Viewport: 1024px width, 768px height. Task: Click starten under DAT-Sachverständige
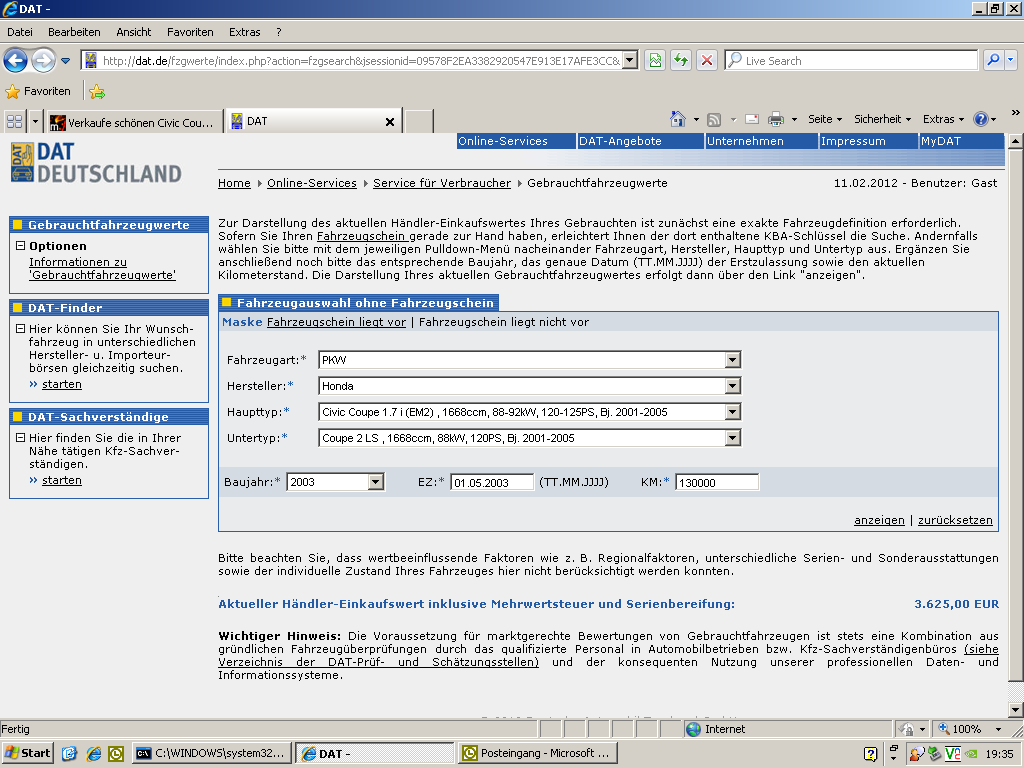[62, 480]
